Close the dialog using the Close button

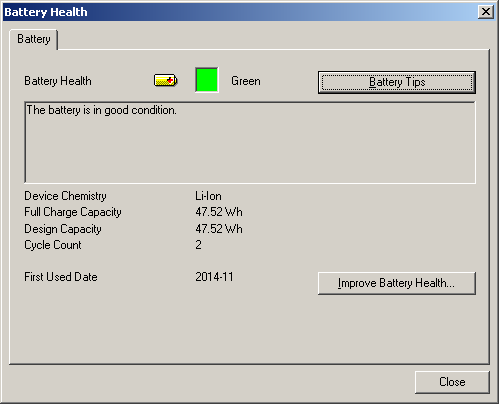(452, 382)
